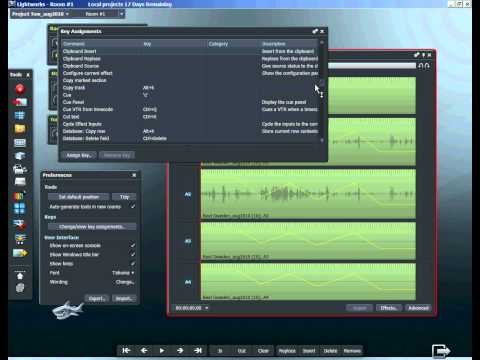Click the Clear marks button
The width and height of the screenshot is (480, 360).
pyautogui.click(x=263, y=351)
